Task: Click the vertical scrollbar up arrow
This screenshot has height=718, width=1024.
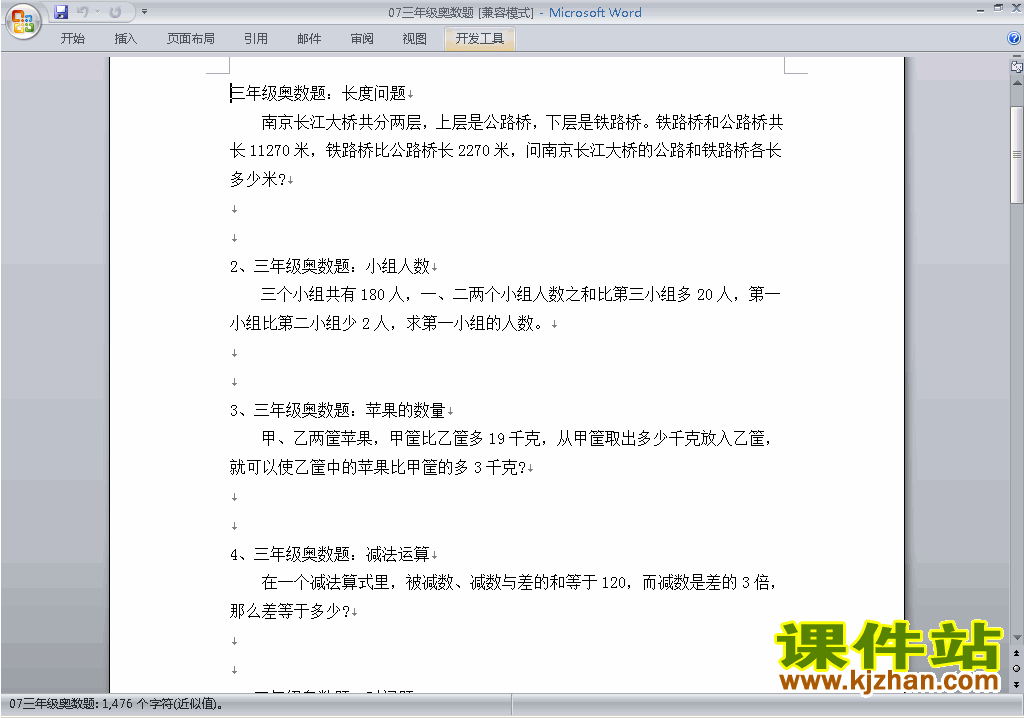Action: coord(1017,83)
